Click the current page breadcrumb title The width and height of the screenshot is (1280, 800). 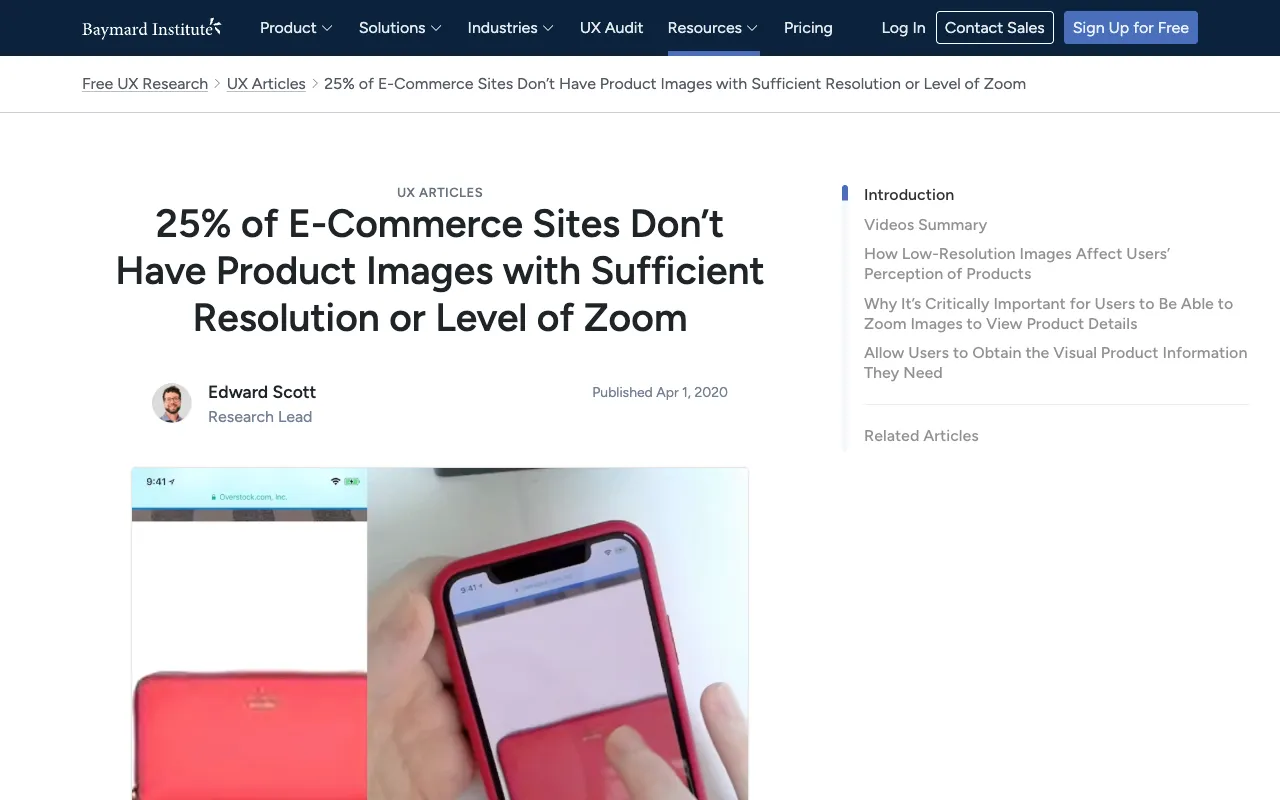pyautogui.click(x=675, y=84)
